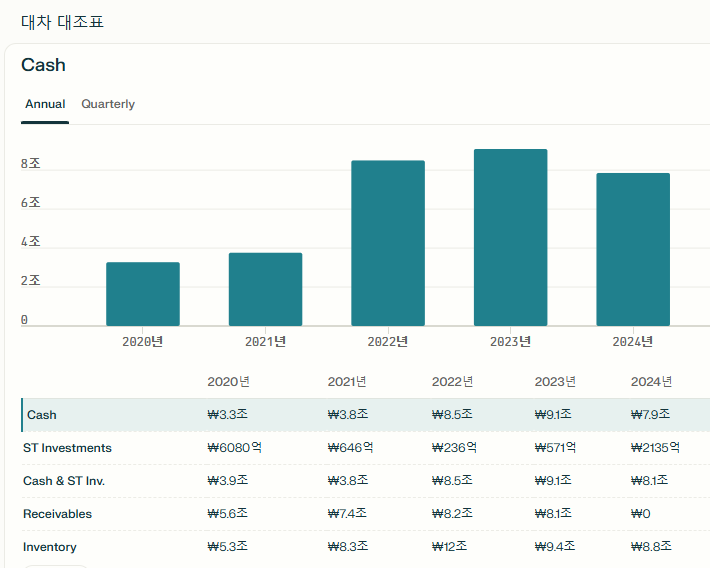This screenshot has width=710, height=568.
Task: Click the ₩9.4조 Inventory value
Action: click(555, 547)
